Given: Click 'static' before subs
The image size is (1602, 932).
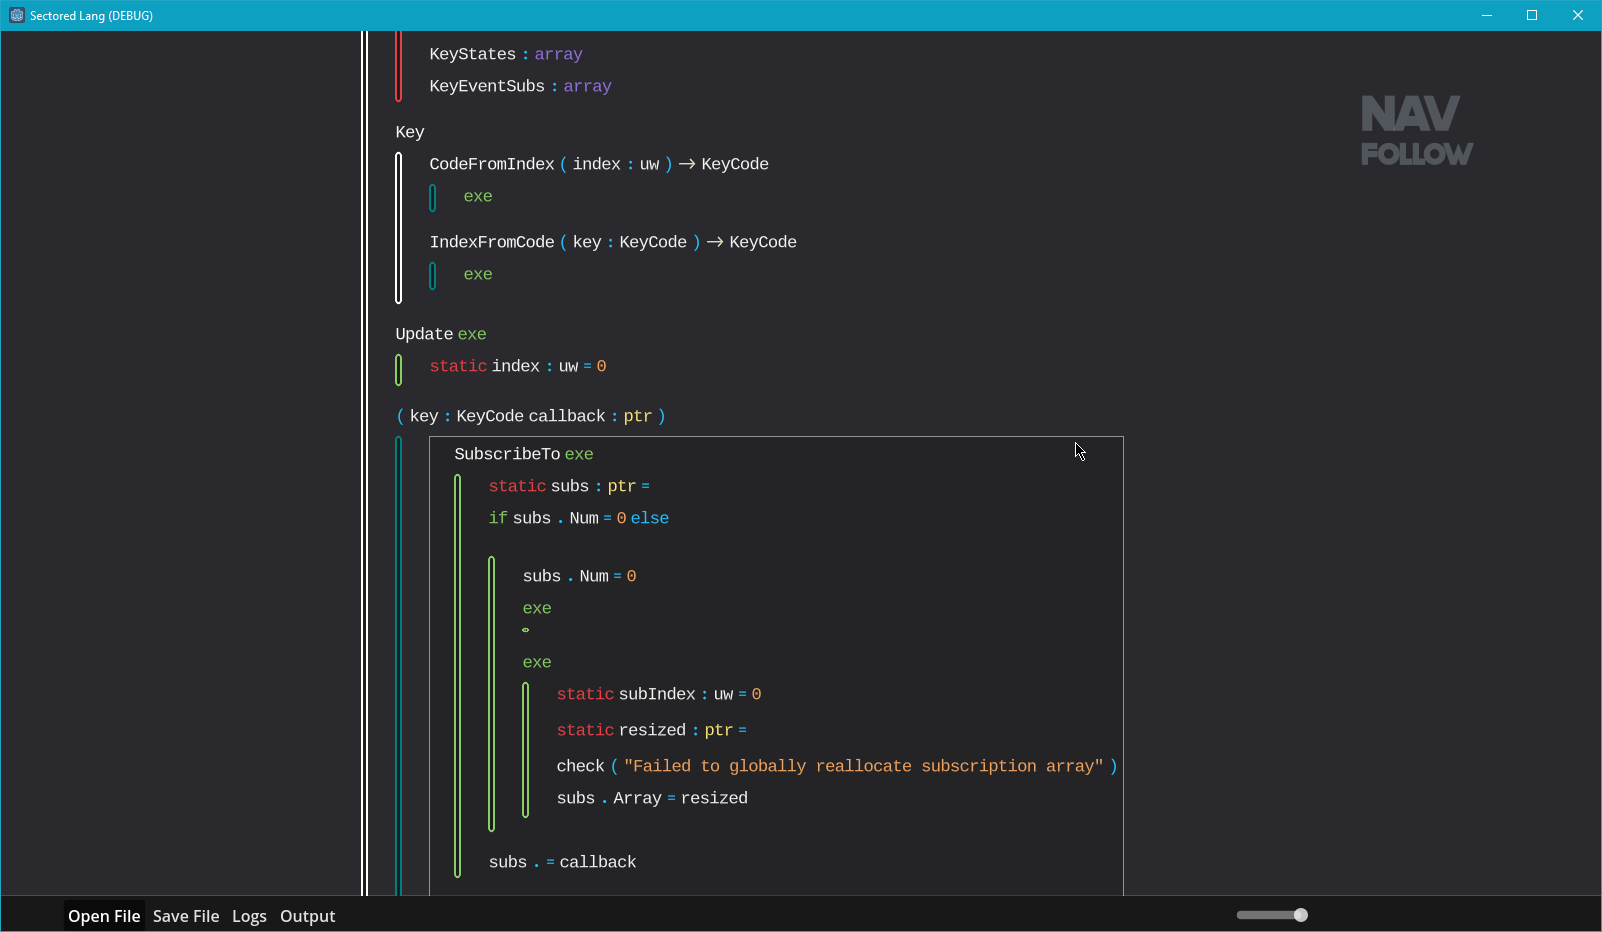Looking at the screenshot, I should point(517,486).
